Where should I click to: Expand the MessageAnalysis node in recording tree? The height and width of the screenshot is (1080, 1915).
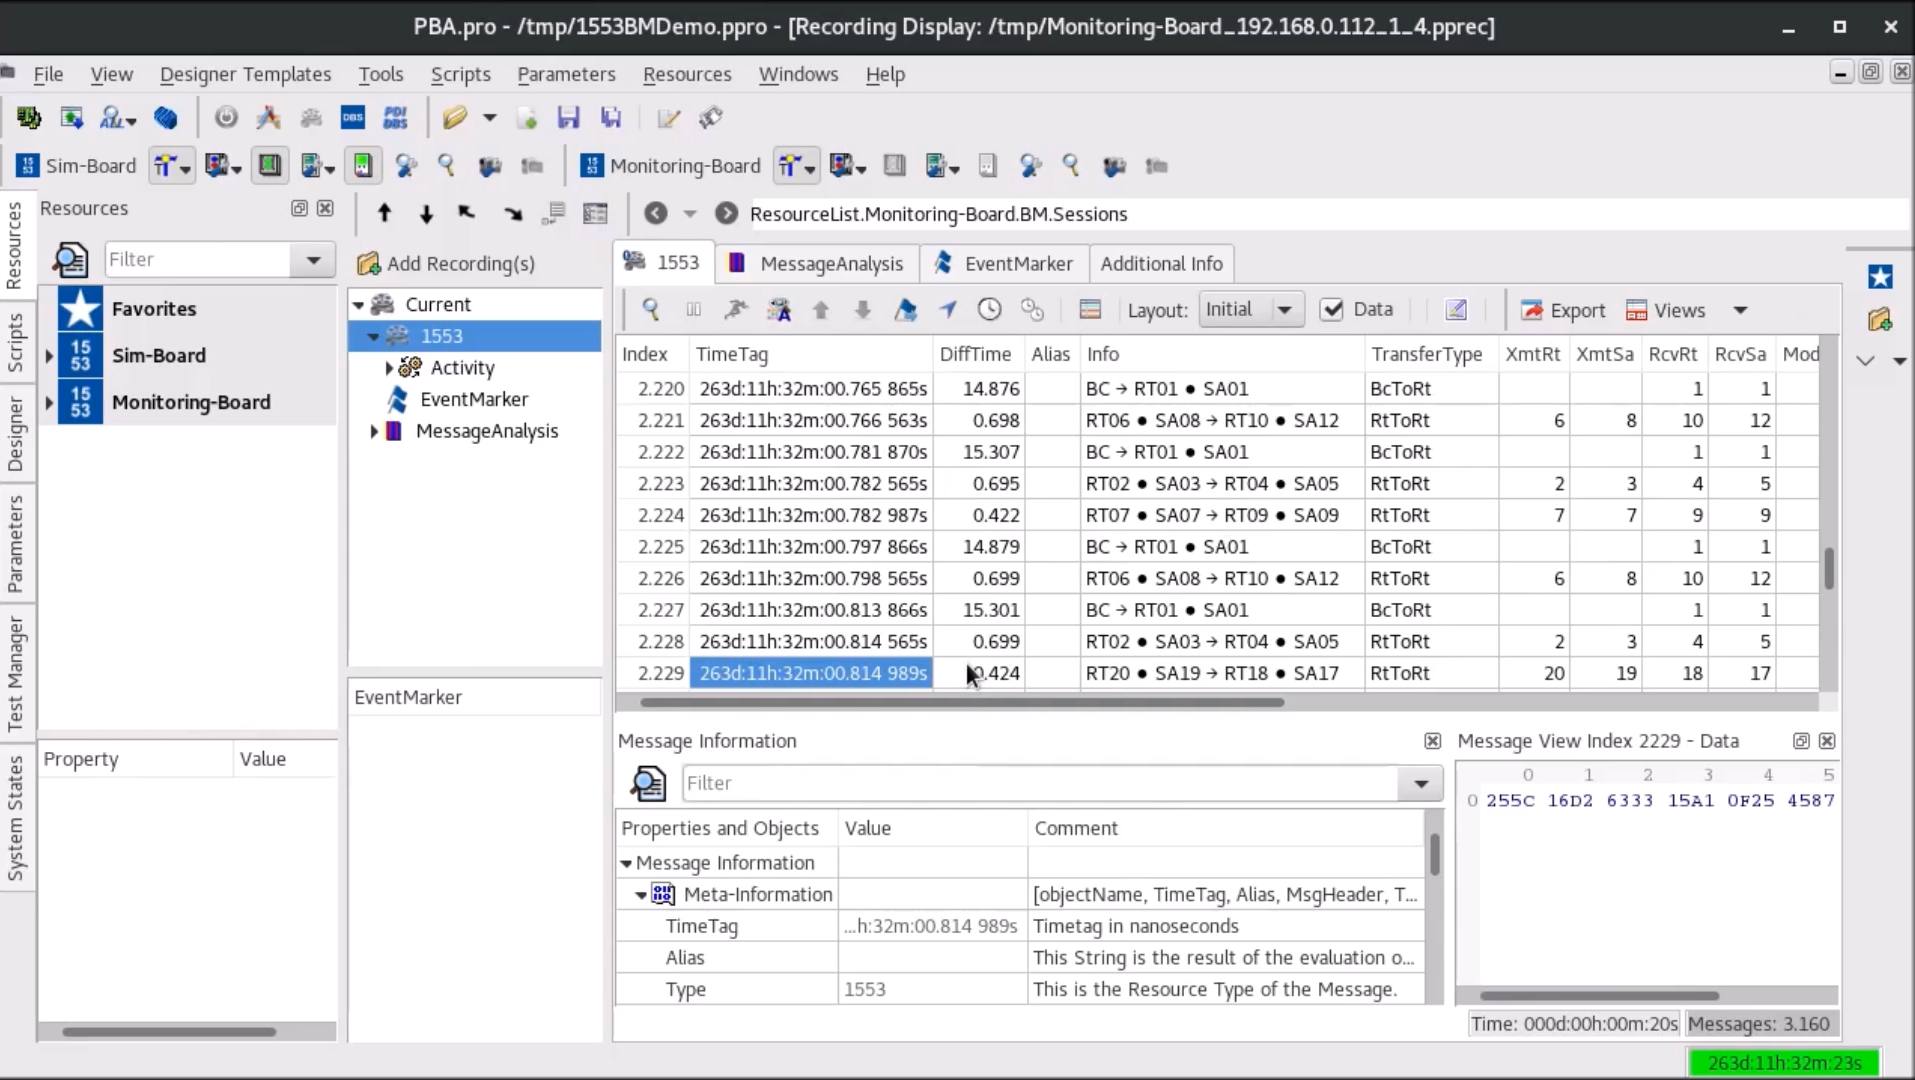pyautogui.click(x=374, y=431)
